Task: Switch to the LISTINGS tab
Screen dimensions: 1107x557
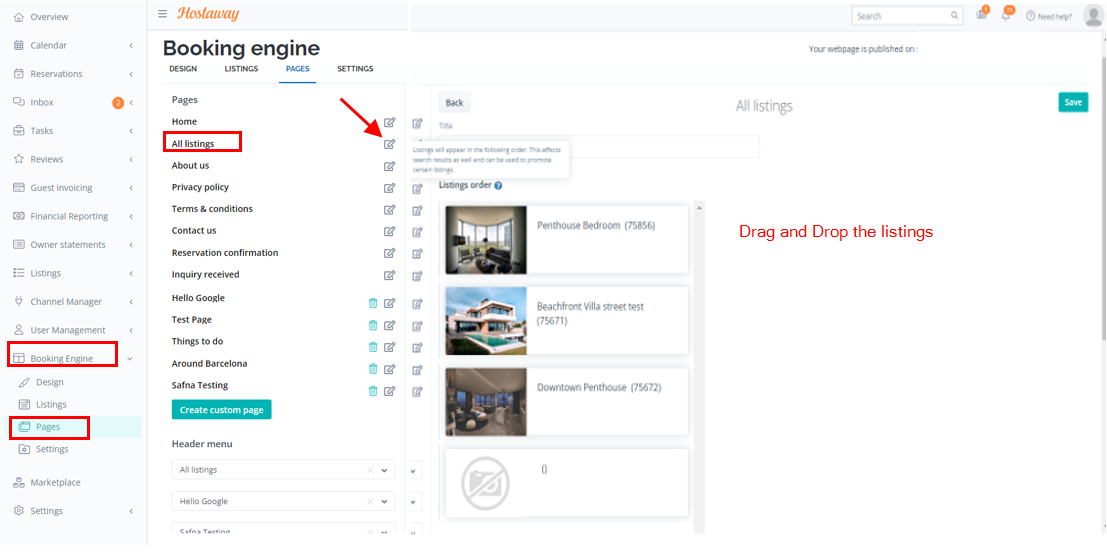Action: click(241, 69)
